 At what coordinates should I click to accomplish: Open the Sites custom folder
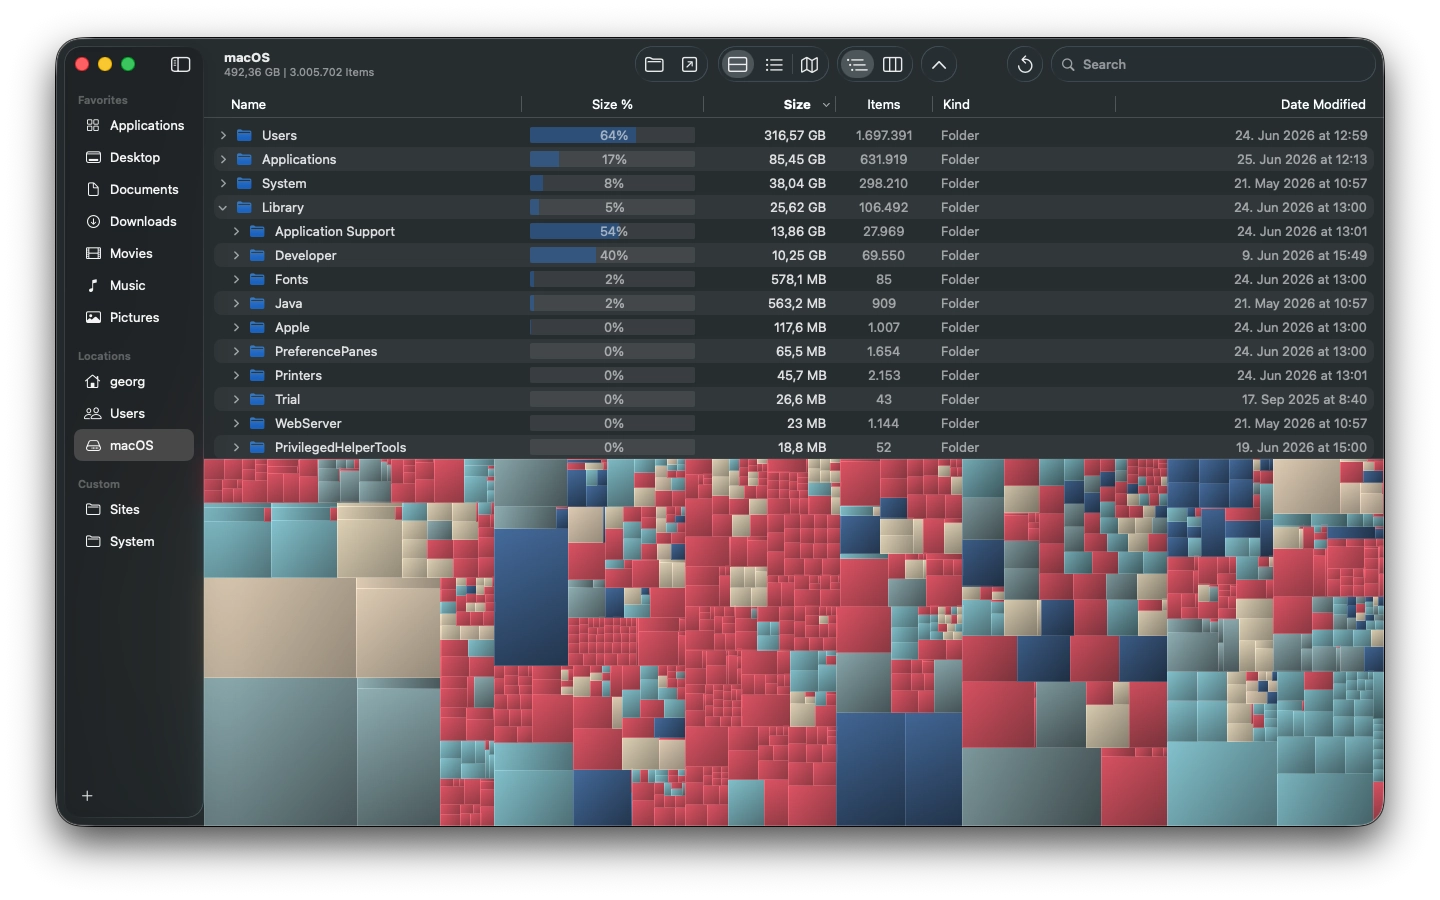134,509
